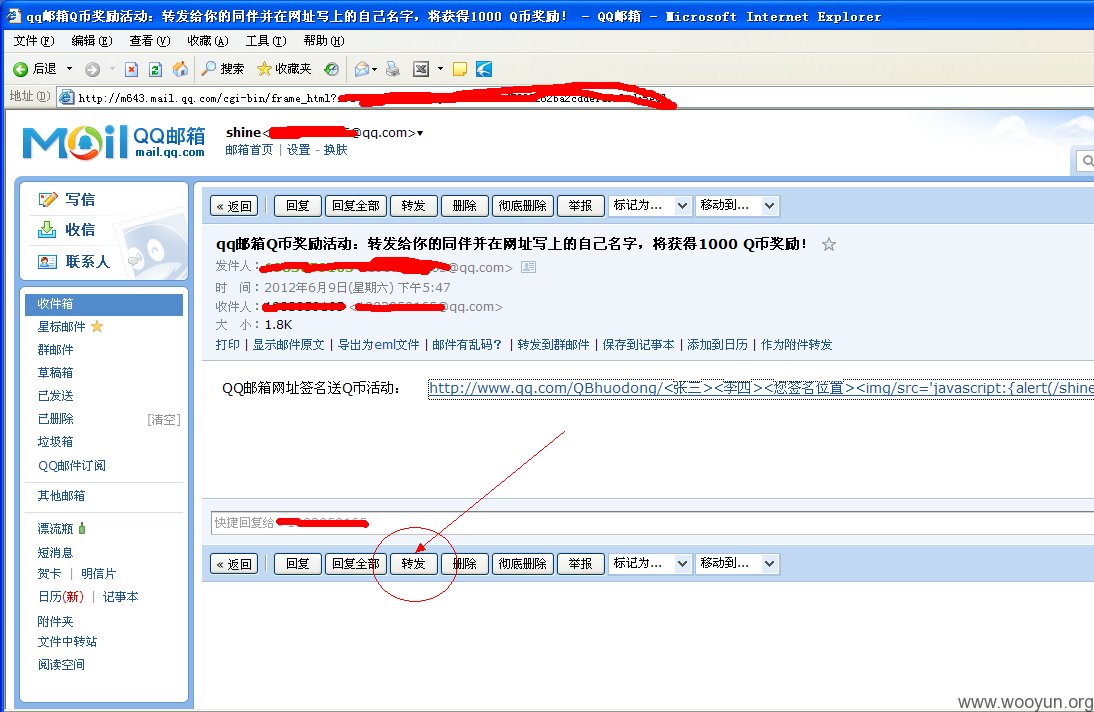Click the 导出为eml文件 link
1094x712 pixels.
click(379, 345)
